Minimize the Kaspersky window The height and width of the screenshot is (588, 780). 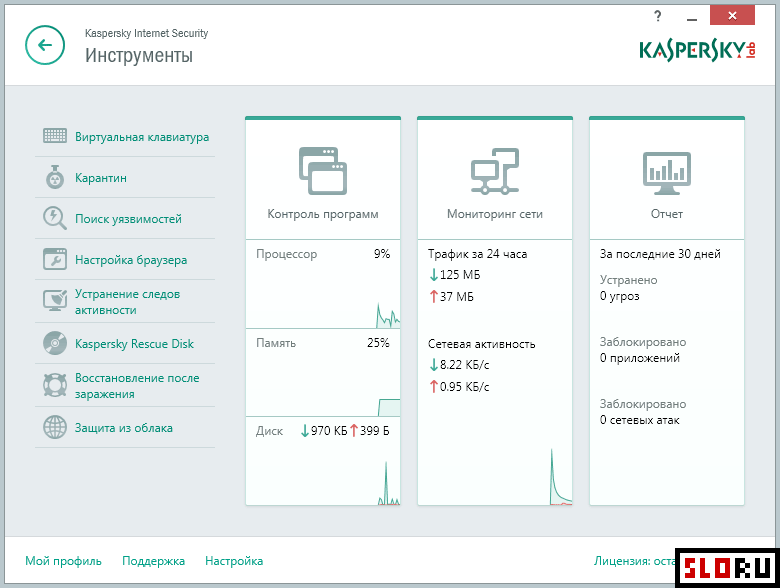pyautogui.click(x=691, y=18)
